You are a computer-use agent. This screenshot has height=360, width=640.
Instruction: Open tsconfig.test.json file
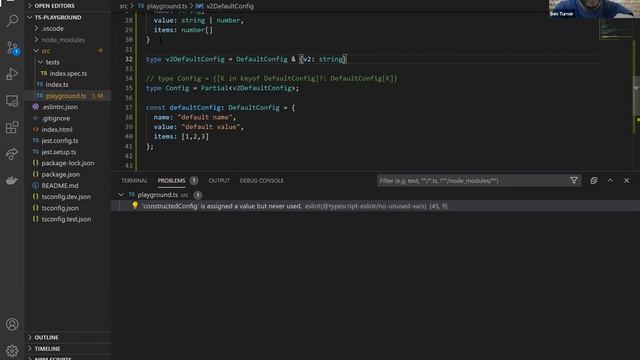[x=66, y=219]
